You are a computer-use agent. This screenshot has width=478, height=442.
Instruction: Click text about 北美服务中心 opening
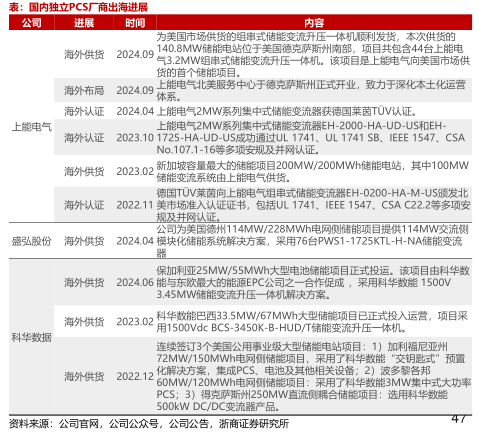pyautogui.click(x=311, y=90)
